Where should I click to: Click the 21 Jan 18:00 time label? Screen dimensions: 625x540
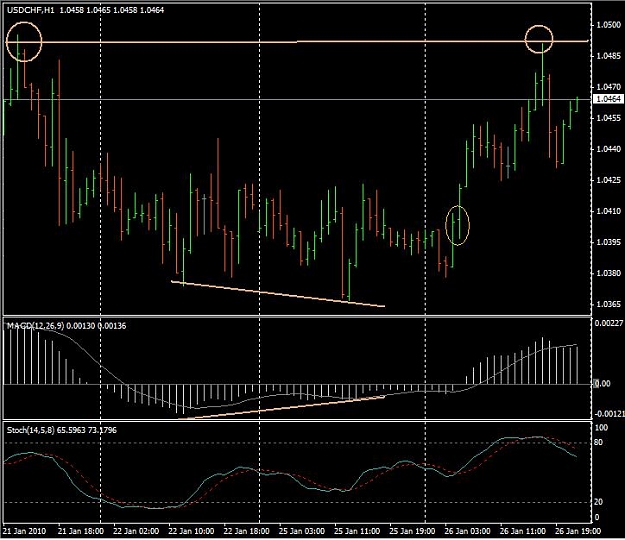(81, 532)
